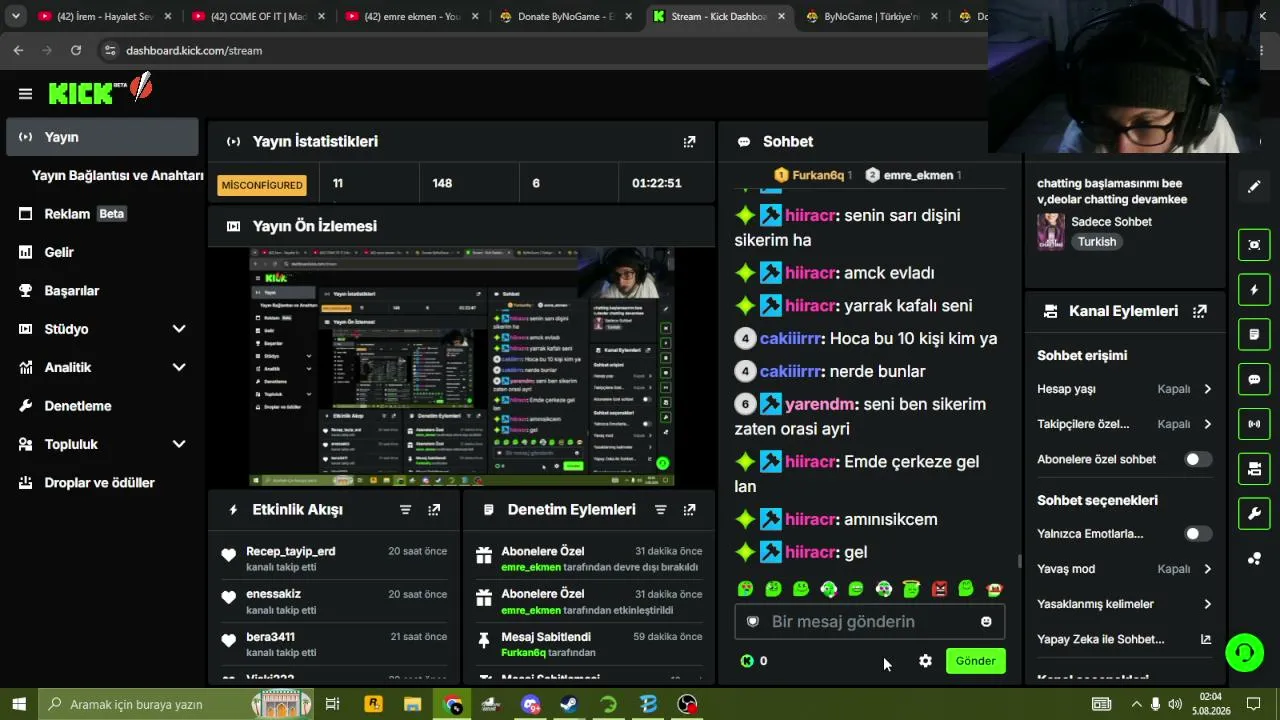Screen dimensions: 1280x720
Task: Open Yapay Zeka ile Sohbet external link
Action: pos(1205,640)
